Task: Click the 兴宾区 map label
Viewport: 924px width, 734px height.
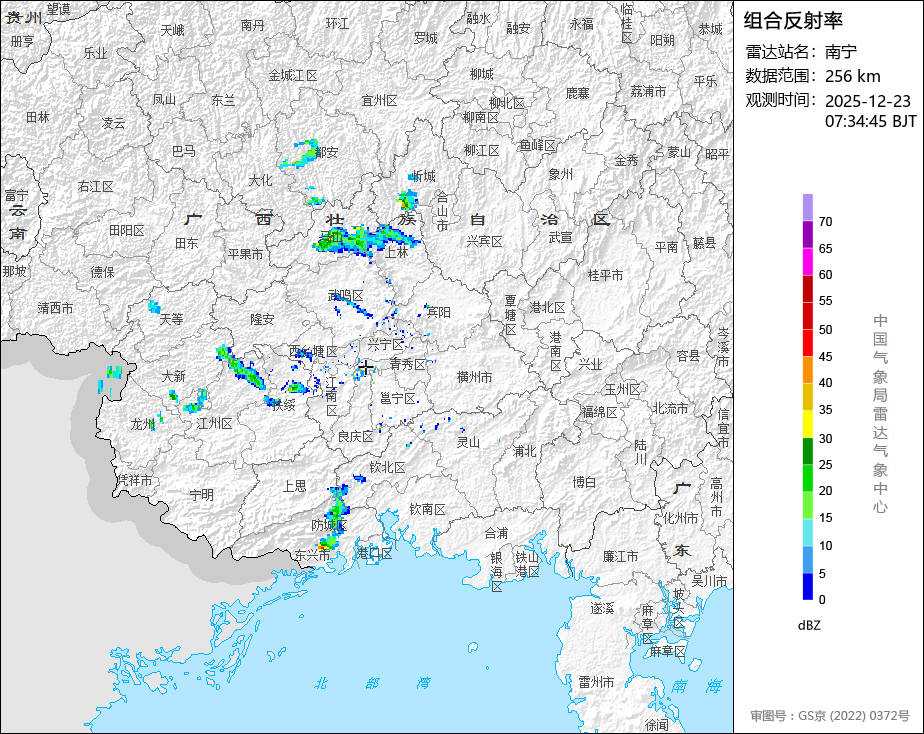Action: click(x=484, y=241)
